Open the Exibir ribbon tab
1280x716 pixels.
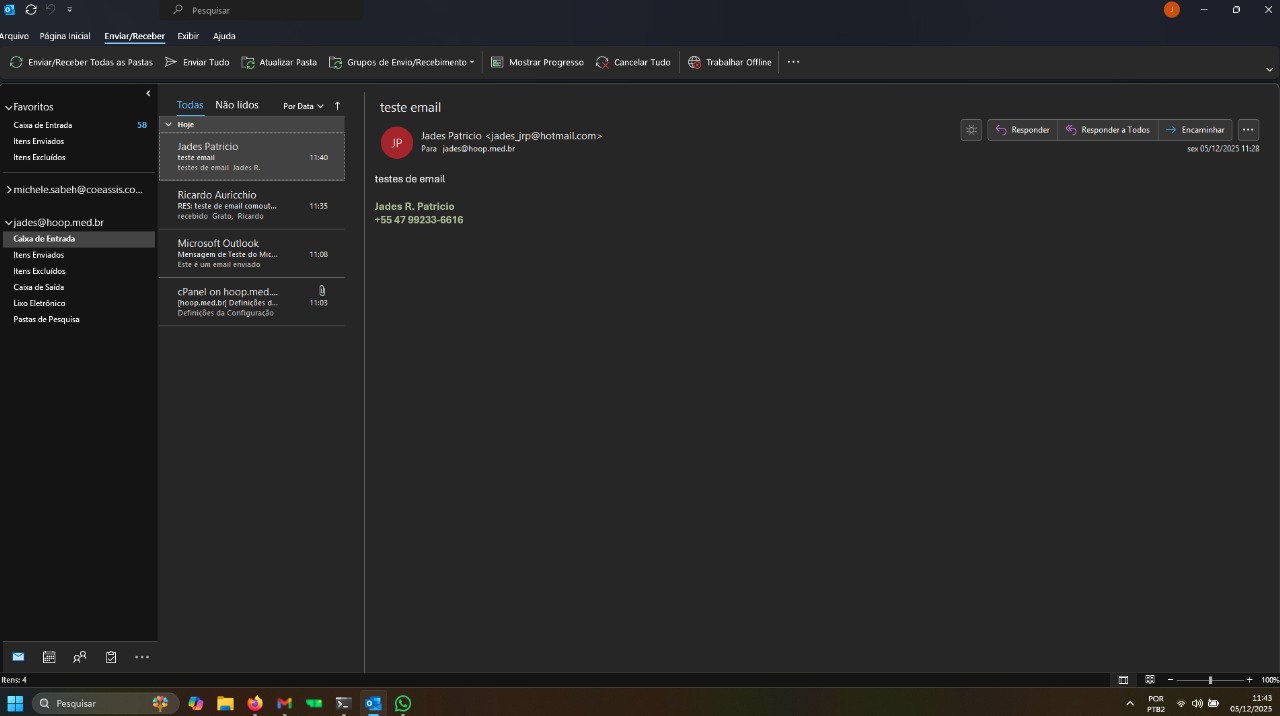[x=188, y=36]
